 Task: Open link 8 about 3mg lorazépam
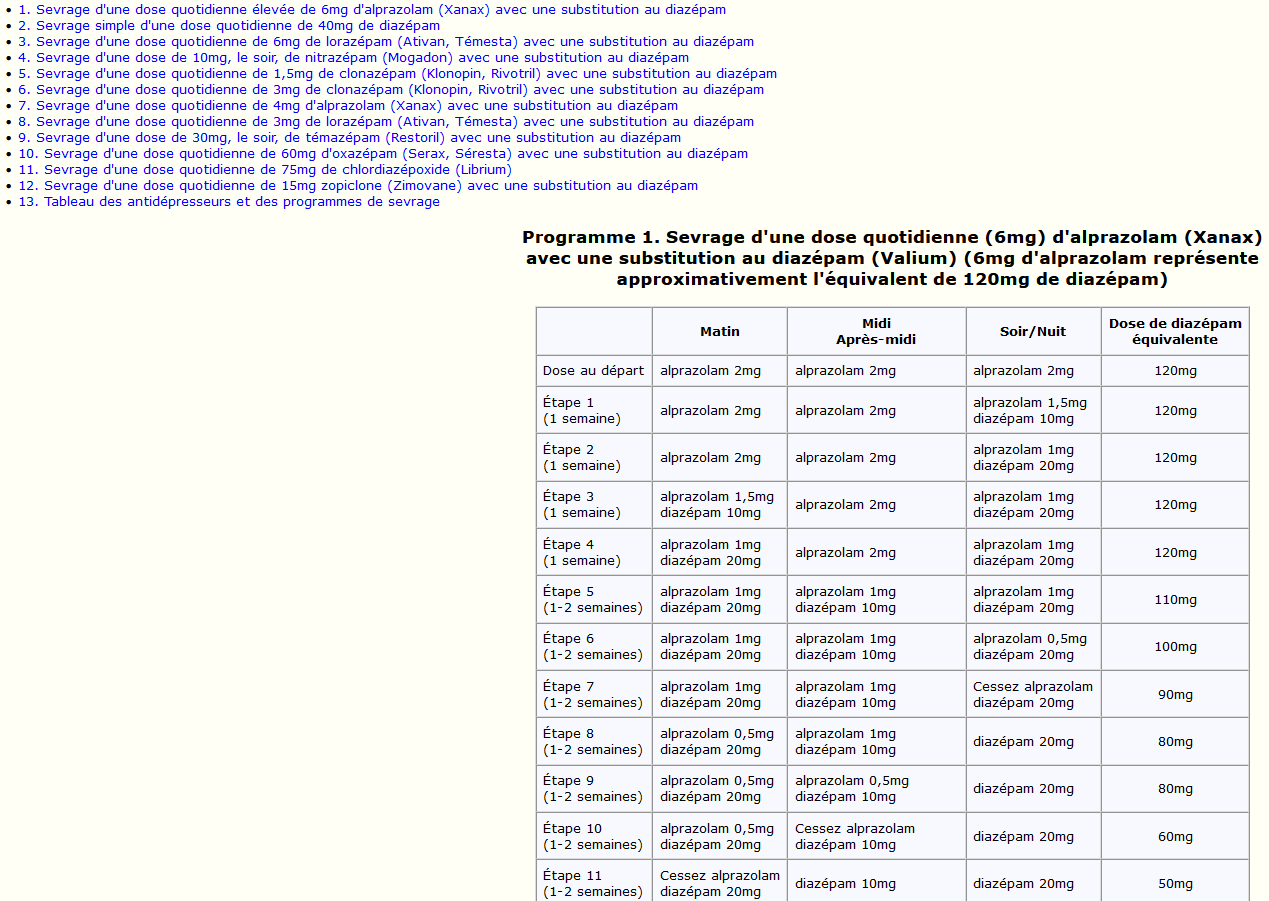click(x=386, y=122)
